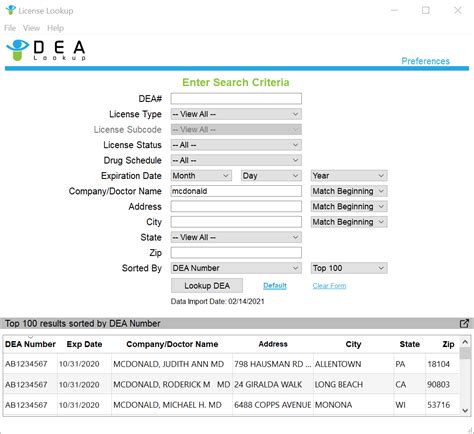Open City Match Beginning dropdown

[349, 222]
